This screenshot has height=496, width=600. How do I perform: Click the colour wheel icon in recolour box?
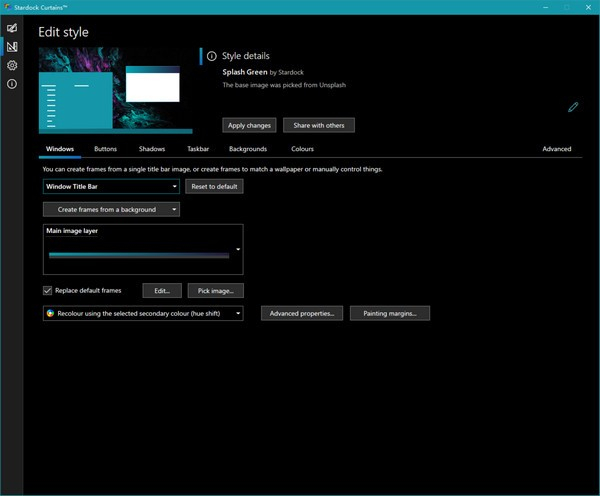[50, 313]
